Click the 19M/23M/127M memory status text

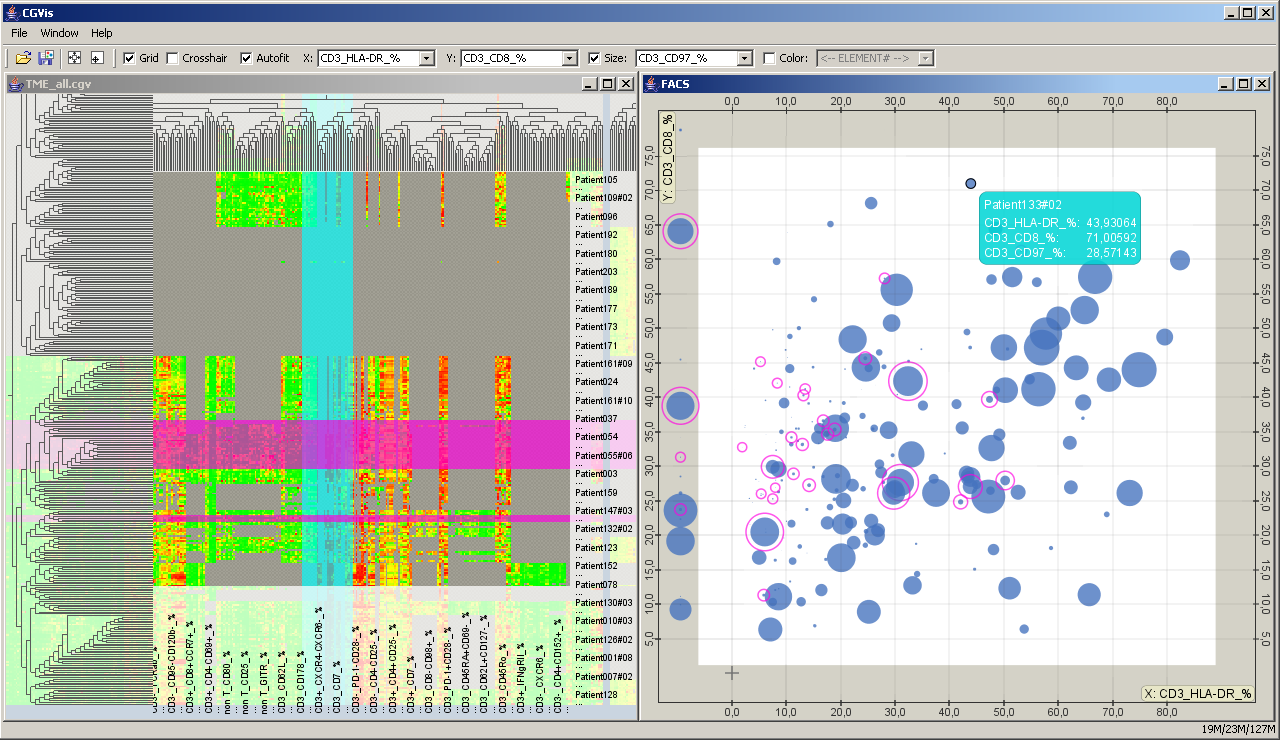click(1237, 729)
